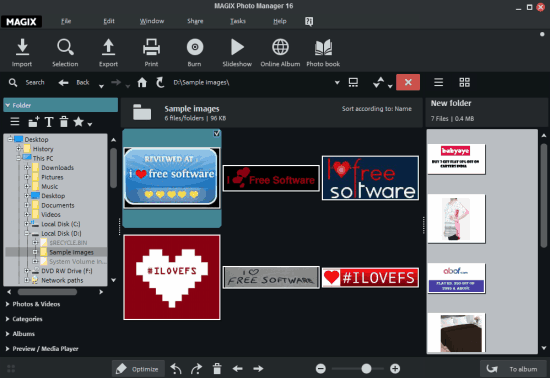
Task: Open the Tasks menu
Action: tap(238, 21)
